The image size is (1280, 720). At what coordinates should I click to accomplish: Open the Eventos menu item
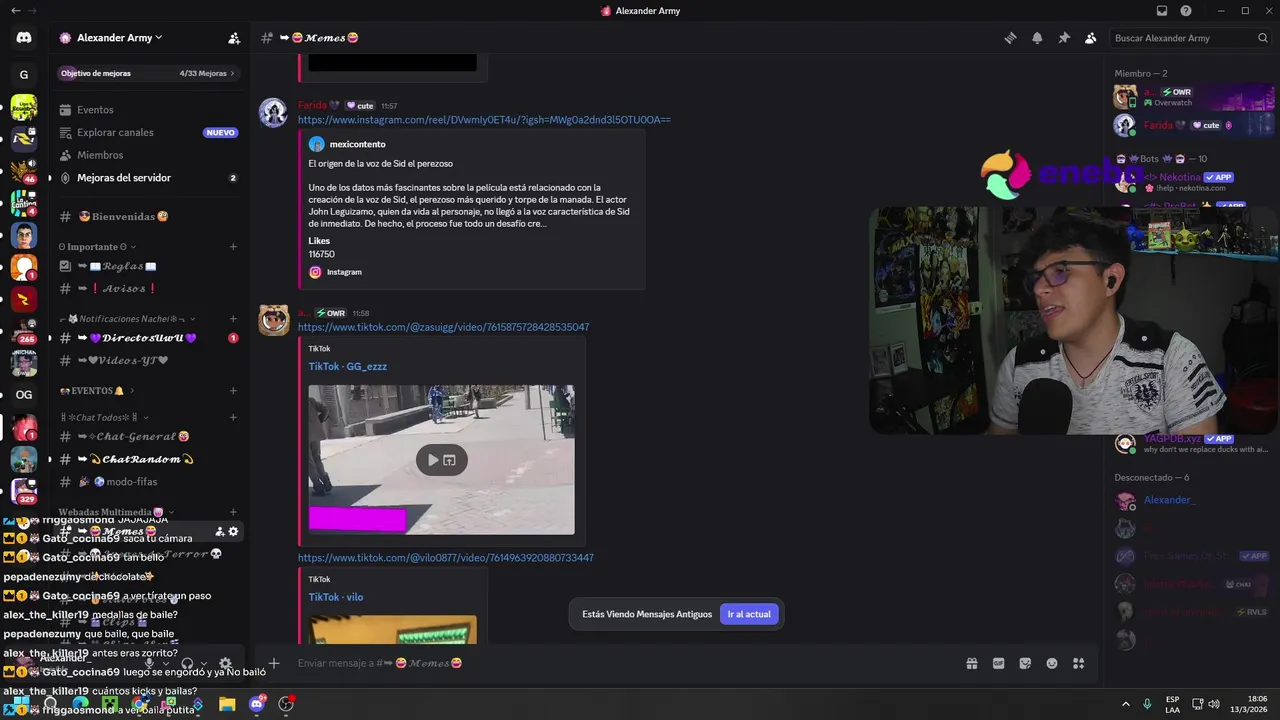[x=148, y=110]
